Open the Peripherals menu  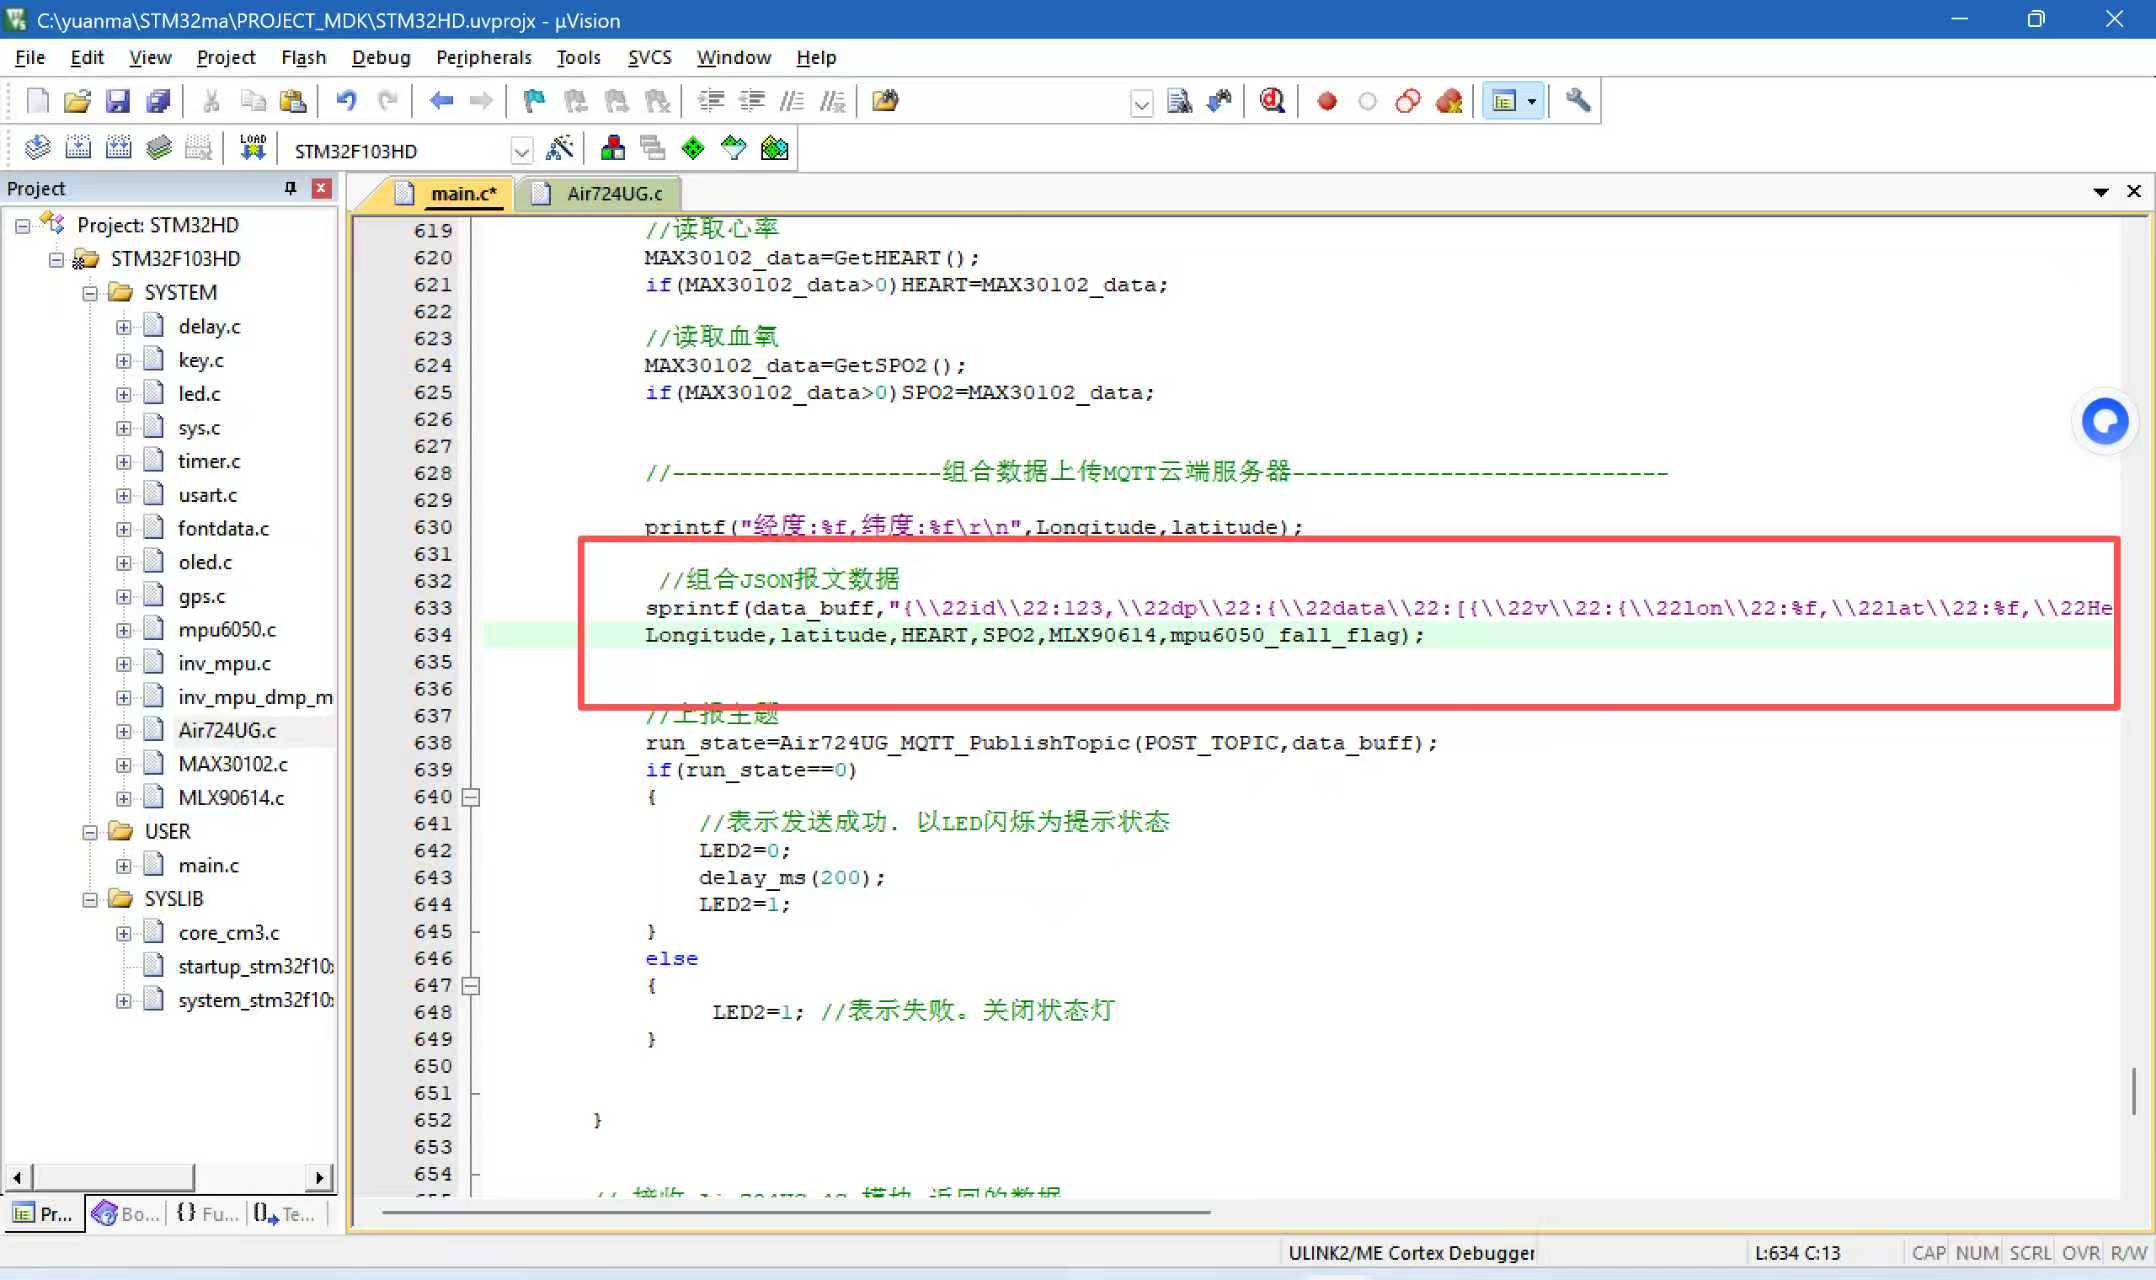click(483, 57)
